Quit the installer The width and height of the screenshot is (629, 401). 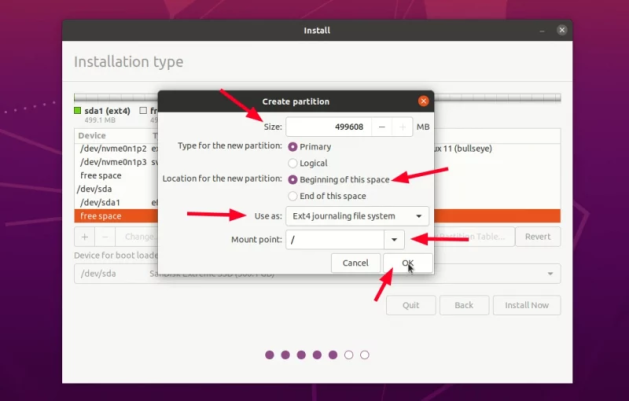point(411,306)
